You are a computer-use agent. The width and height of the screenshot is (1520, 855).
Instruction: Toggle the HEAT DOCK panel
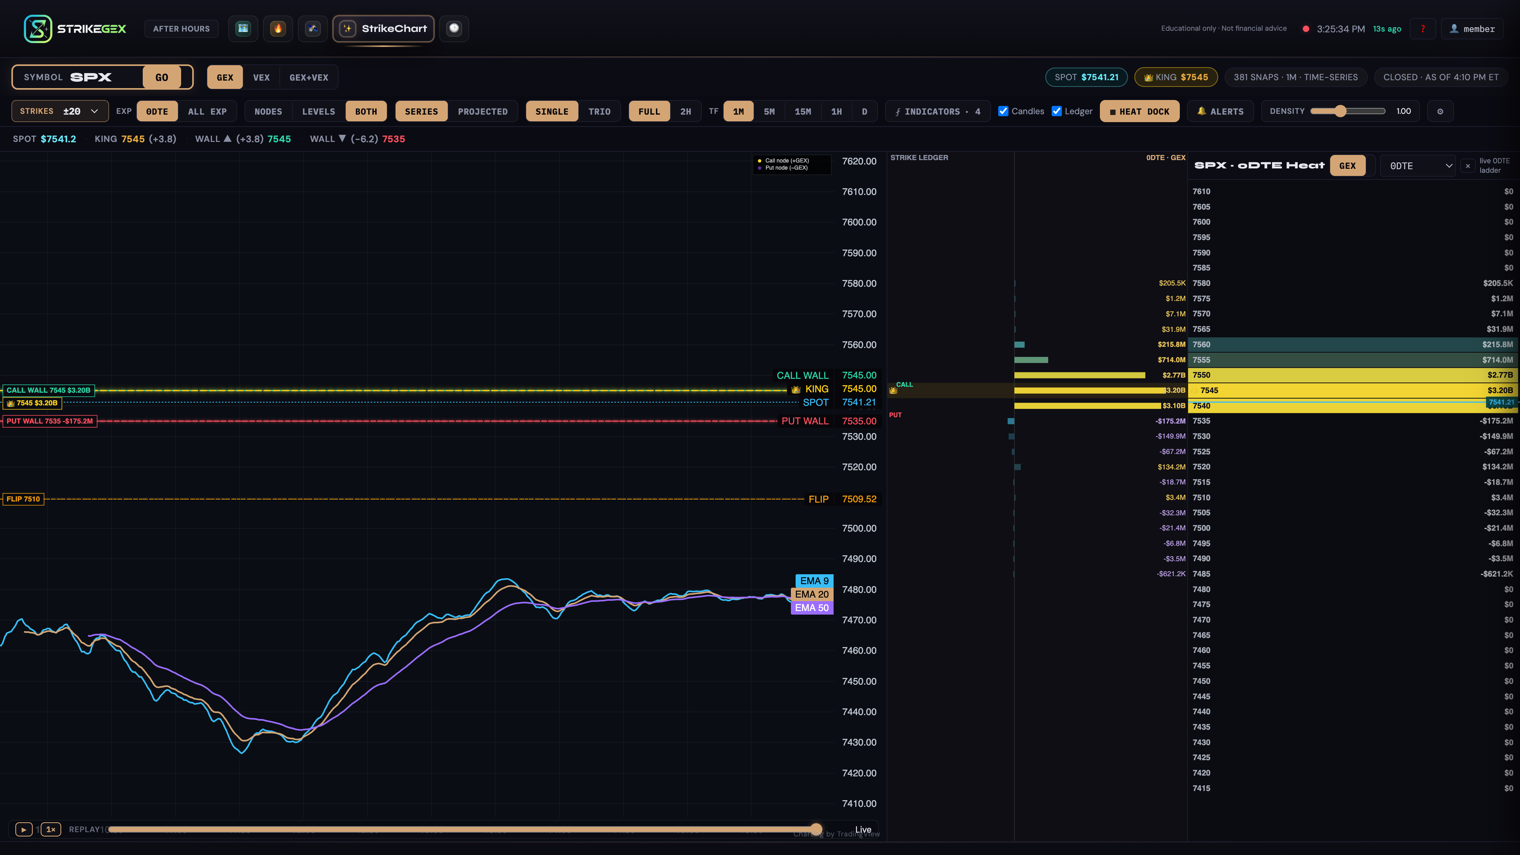tap(1139, 111)
